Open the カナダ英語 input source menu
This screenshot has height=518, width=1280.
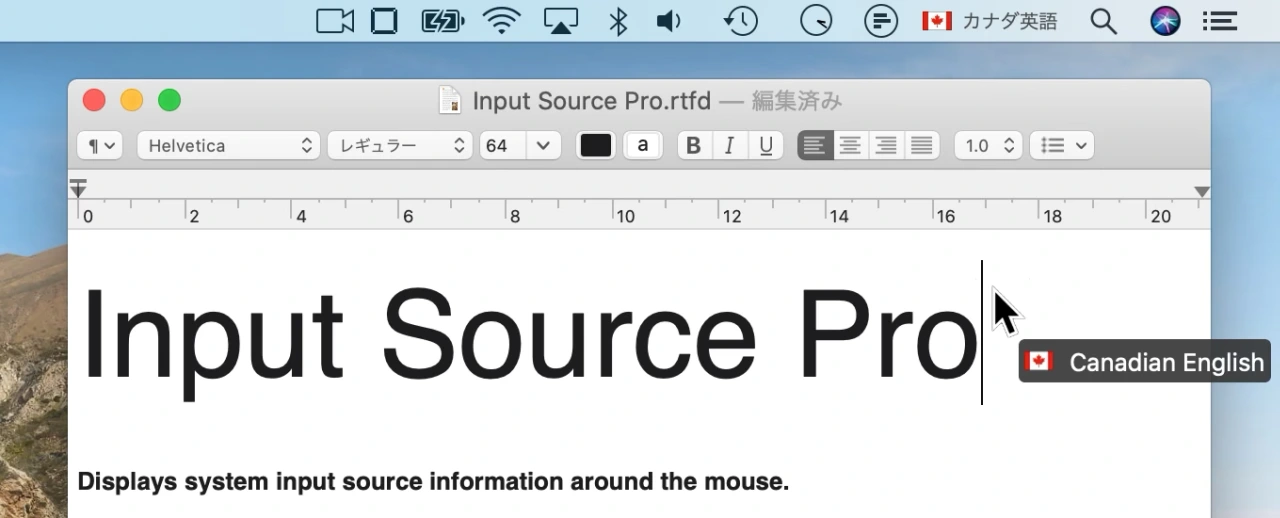tap(989, 21)
